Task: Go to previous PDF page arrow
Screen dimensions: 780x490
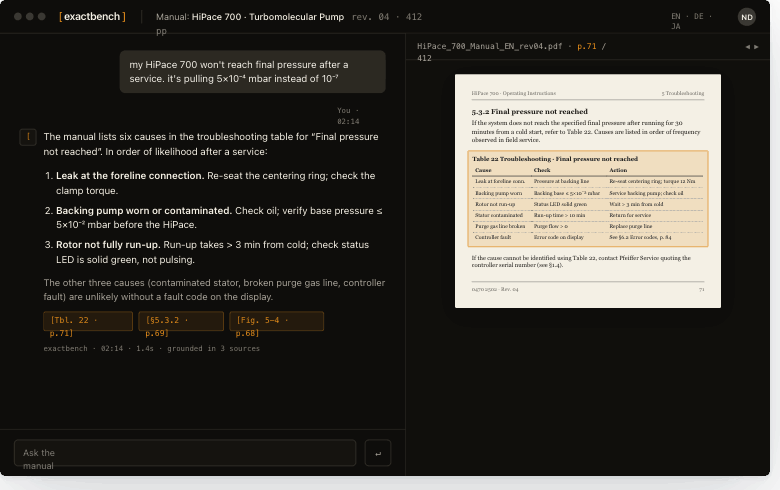Action: click(x=747, y=47)
